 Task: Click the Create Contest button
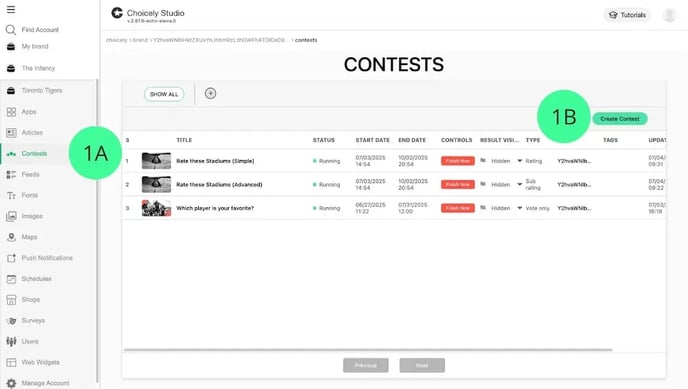point(620,119)
